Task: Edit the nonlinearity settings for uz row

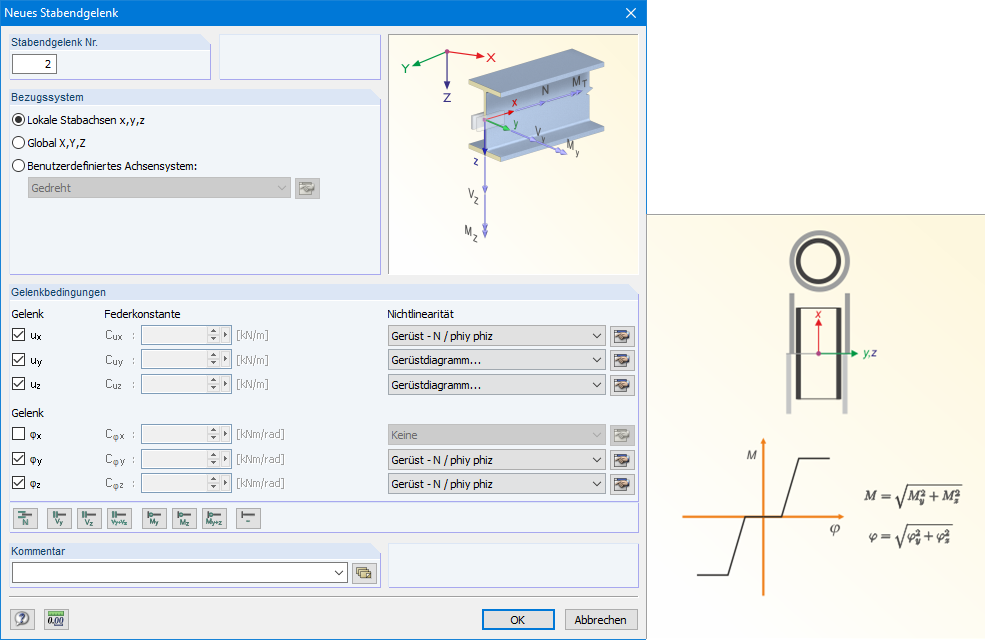Action: tap(622, 385)
